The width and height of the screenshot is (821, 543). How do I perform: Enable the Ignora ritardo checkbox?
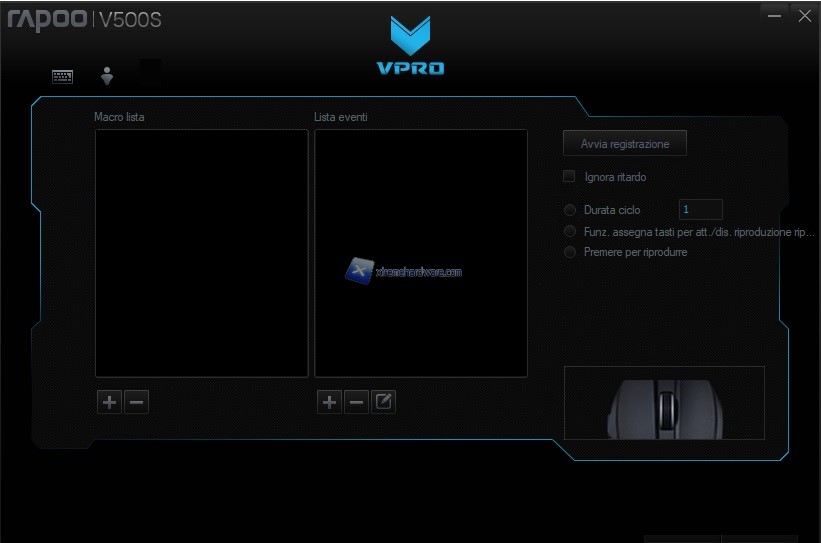pos(569,177)
